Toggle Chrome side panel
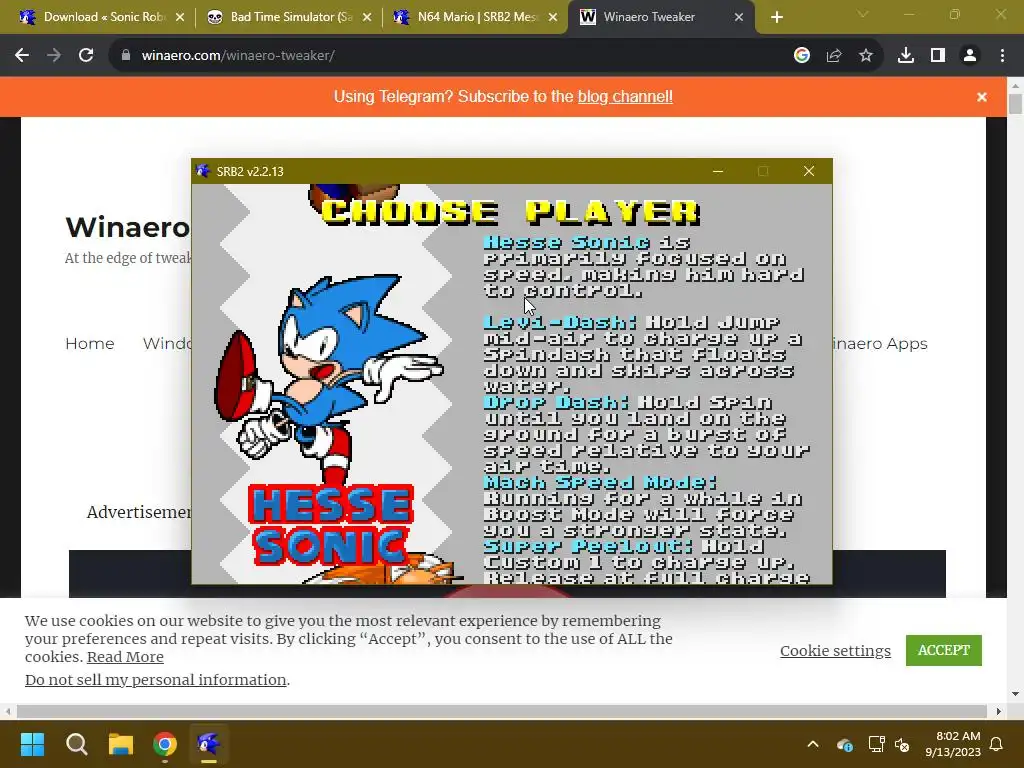Viewport: 1024px width, 768px height. (x=938, y=56)
